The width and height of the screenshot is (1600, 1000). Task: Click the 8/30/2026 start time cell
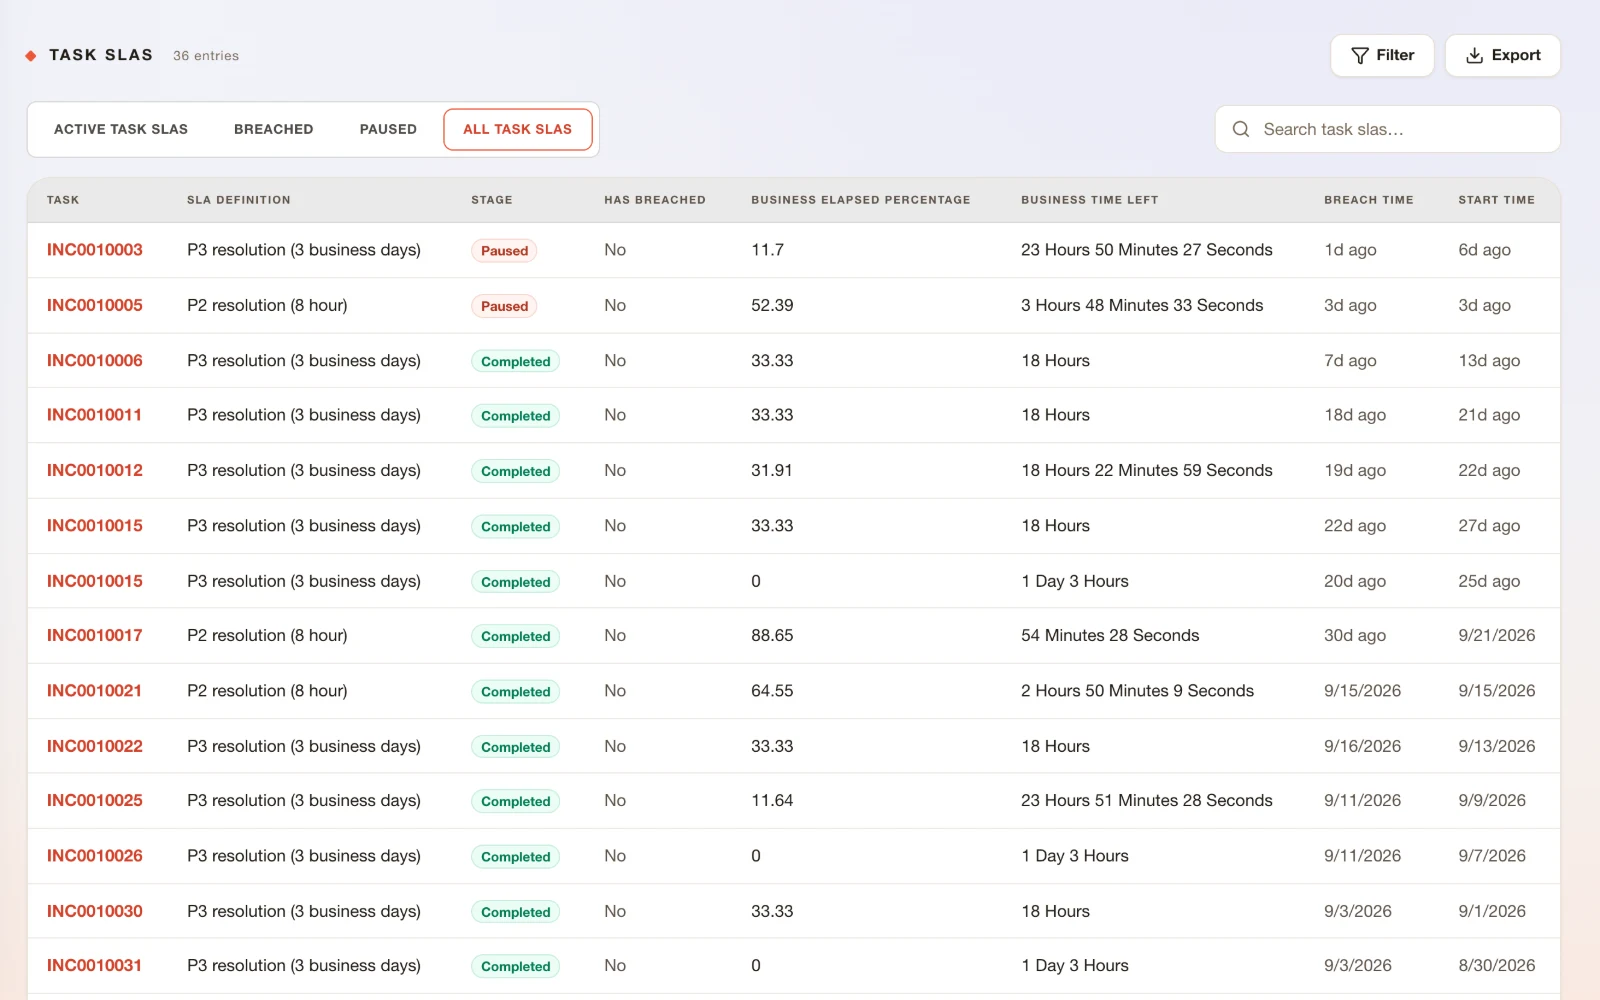point(1497,965)
